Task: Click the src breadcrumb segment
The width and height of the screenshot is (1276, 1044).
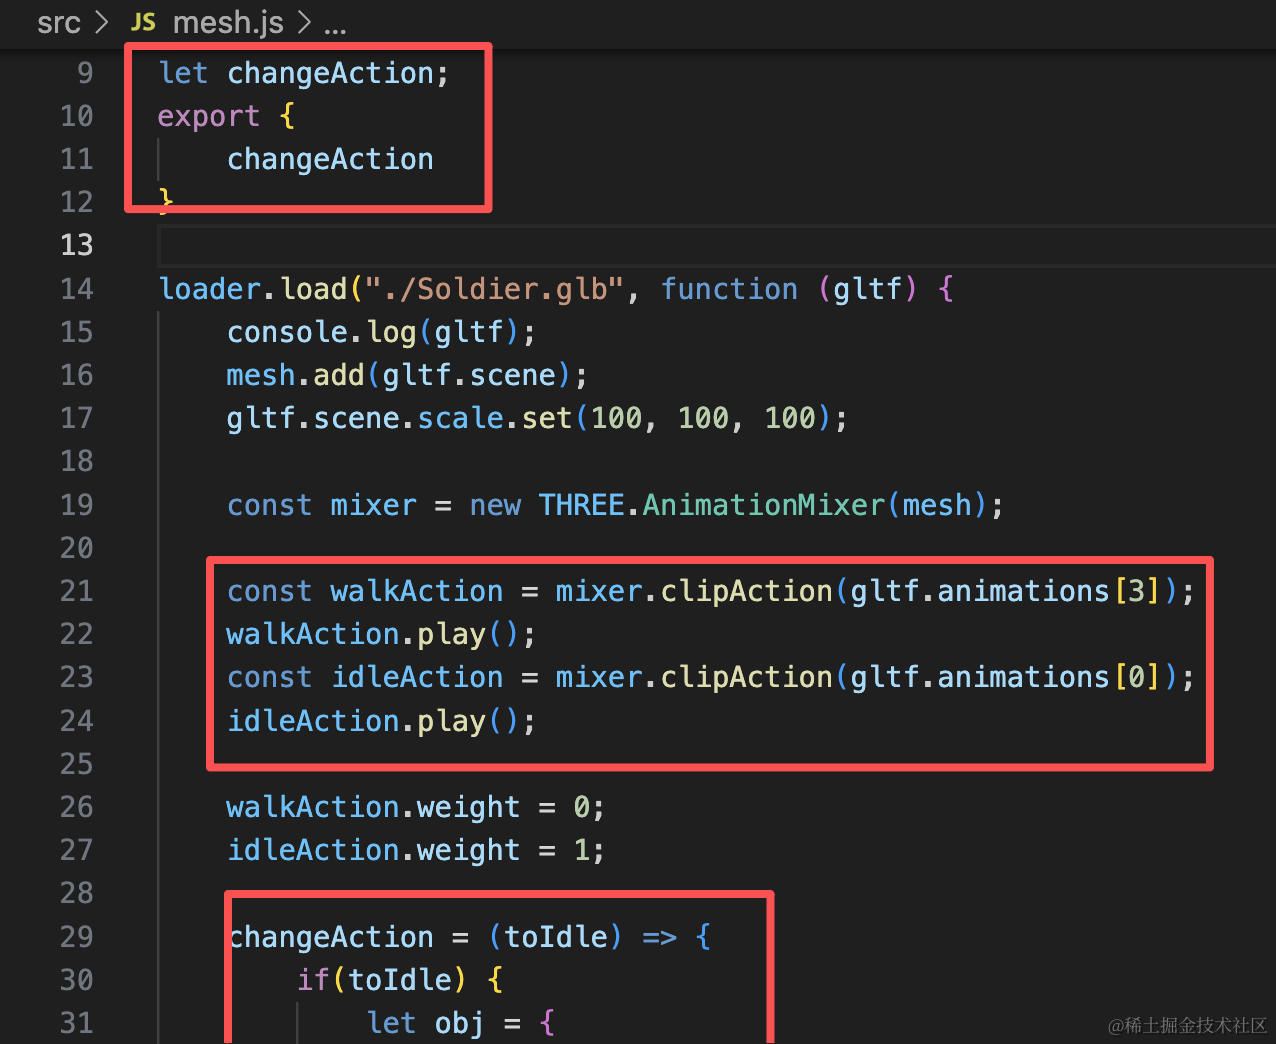Action: point(58,22)
